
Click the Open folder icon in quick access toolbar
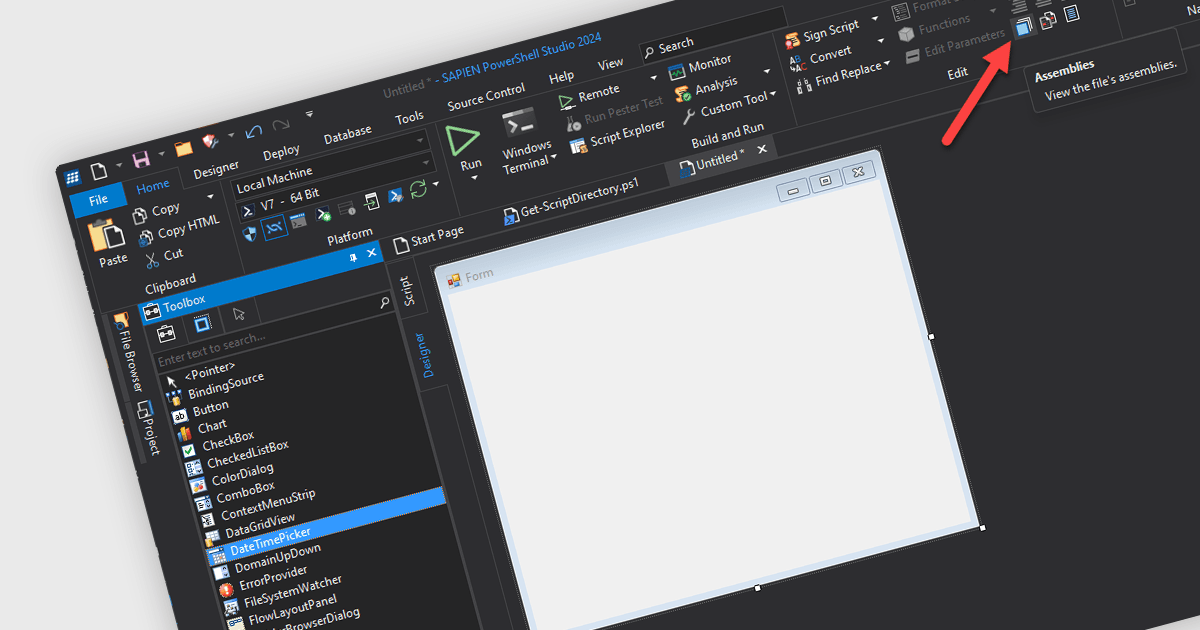184,148
